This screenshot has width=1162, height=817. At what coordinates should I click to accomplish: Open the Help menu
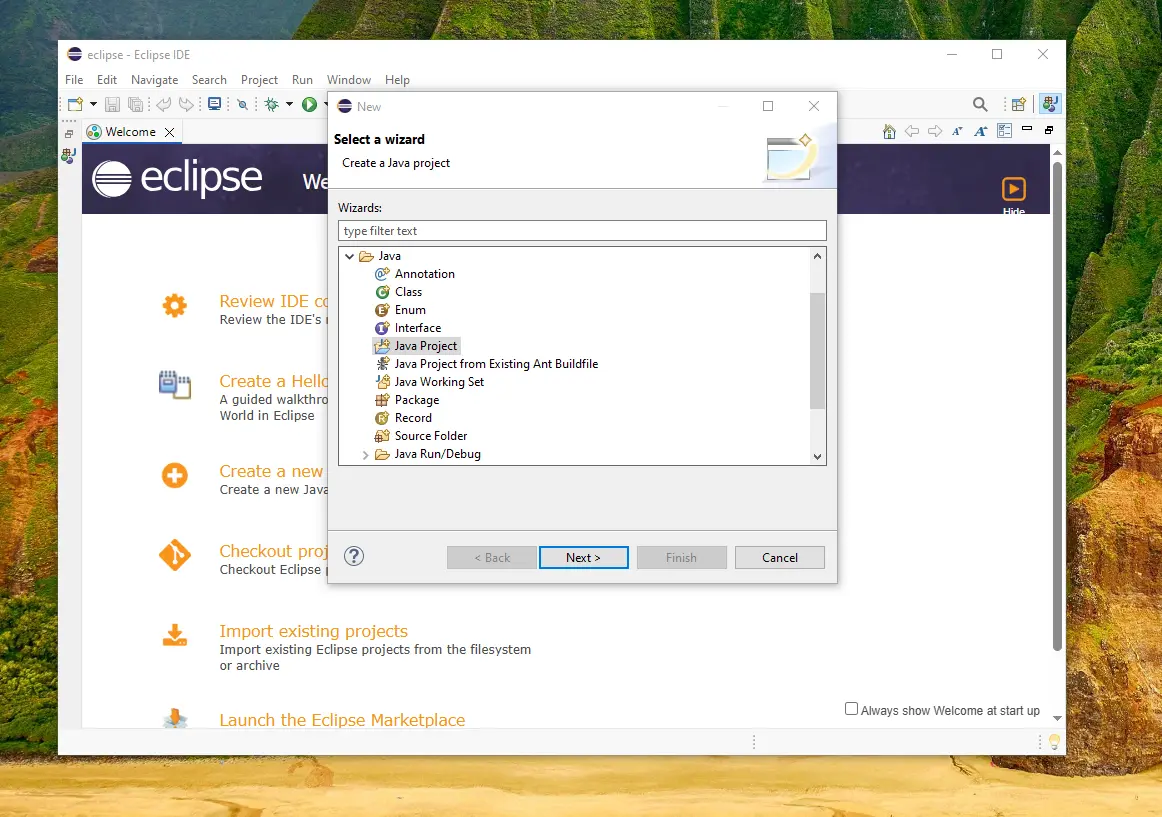[x=397, y=80]
